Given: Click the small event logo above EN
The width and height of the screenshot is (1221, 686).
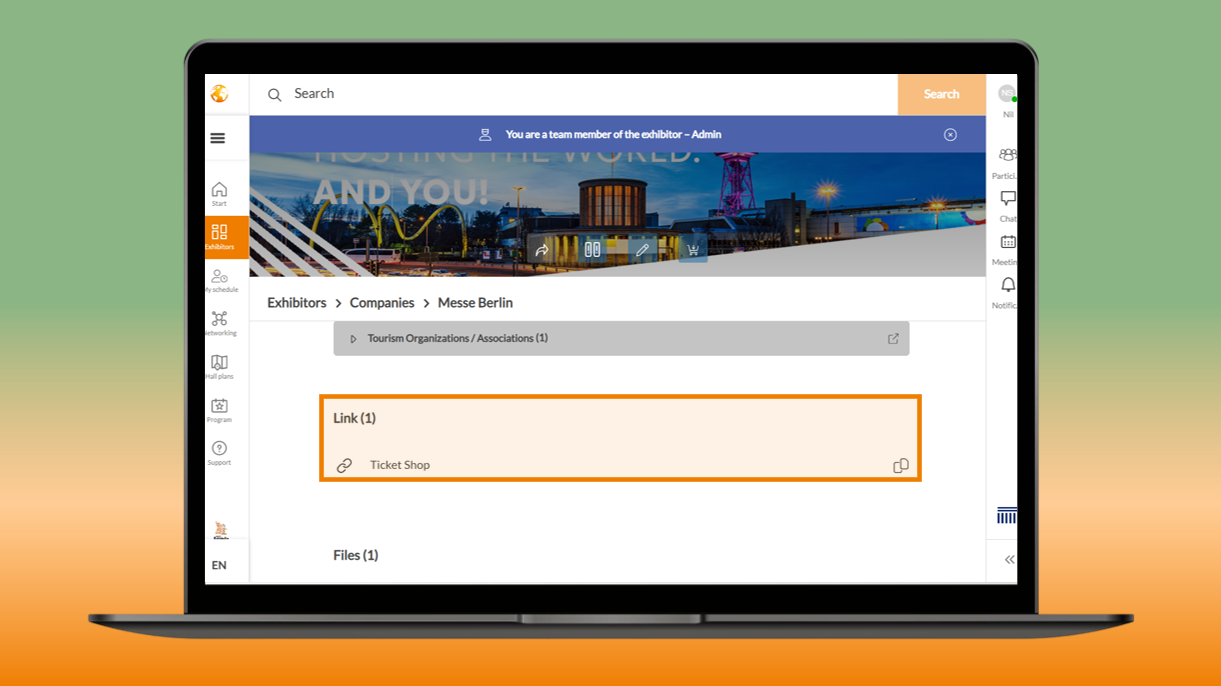Looking at the screenshot, I should 220,530.
